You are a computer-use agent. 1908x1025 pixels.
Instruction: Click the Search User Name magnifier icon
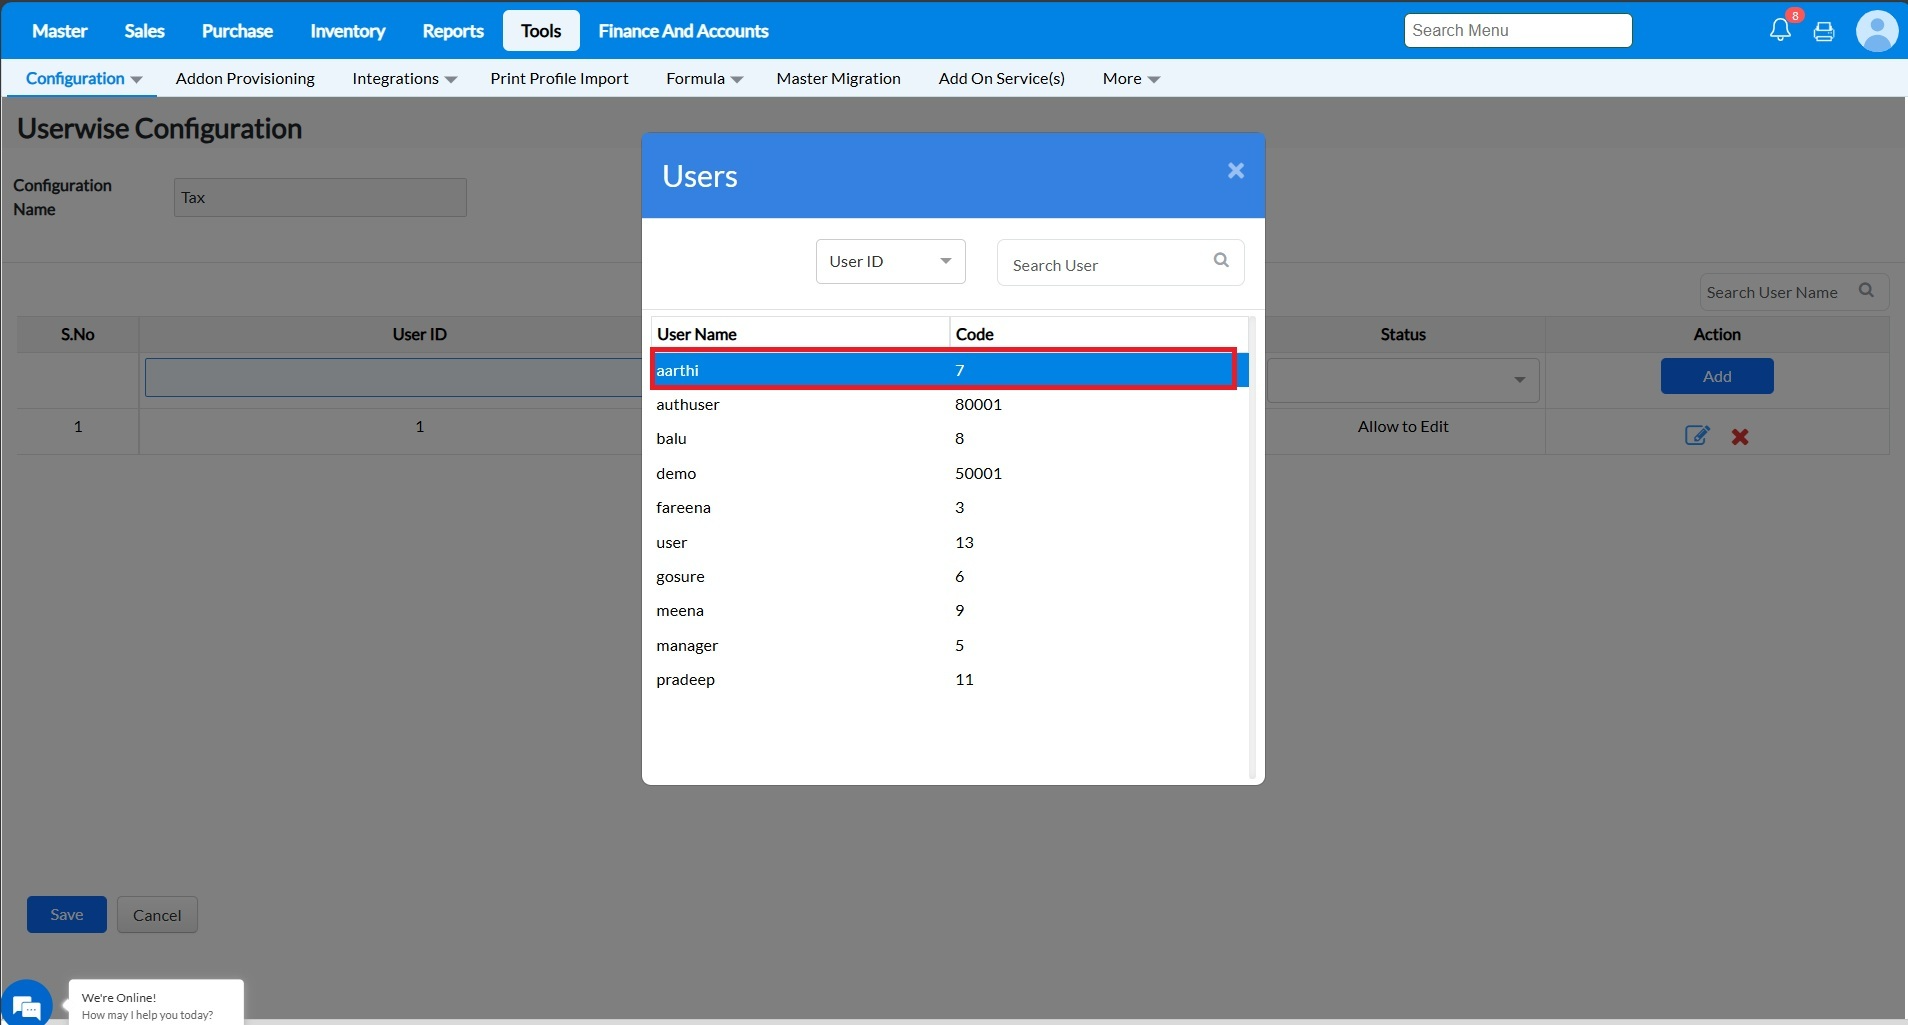click(x=1866, y=291)
